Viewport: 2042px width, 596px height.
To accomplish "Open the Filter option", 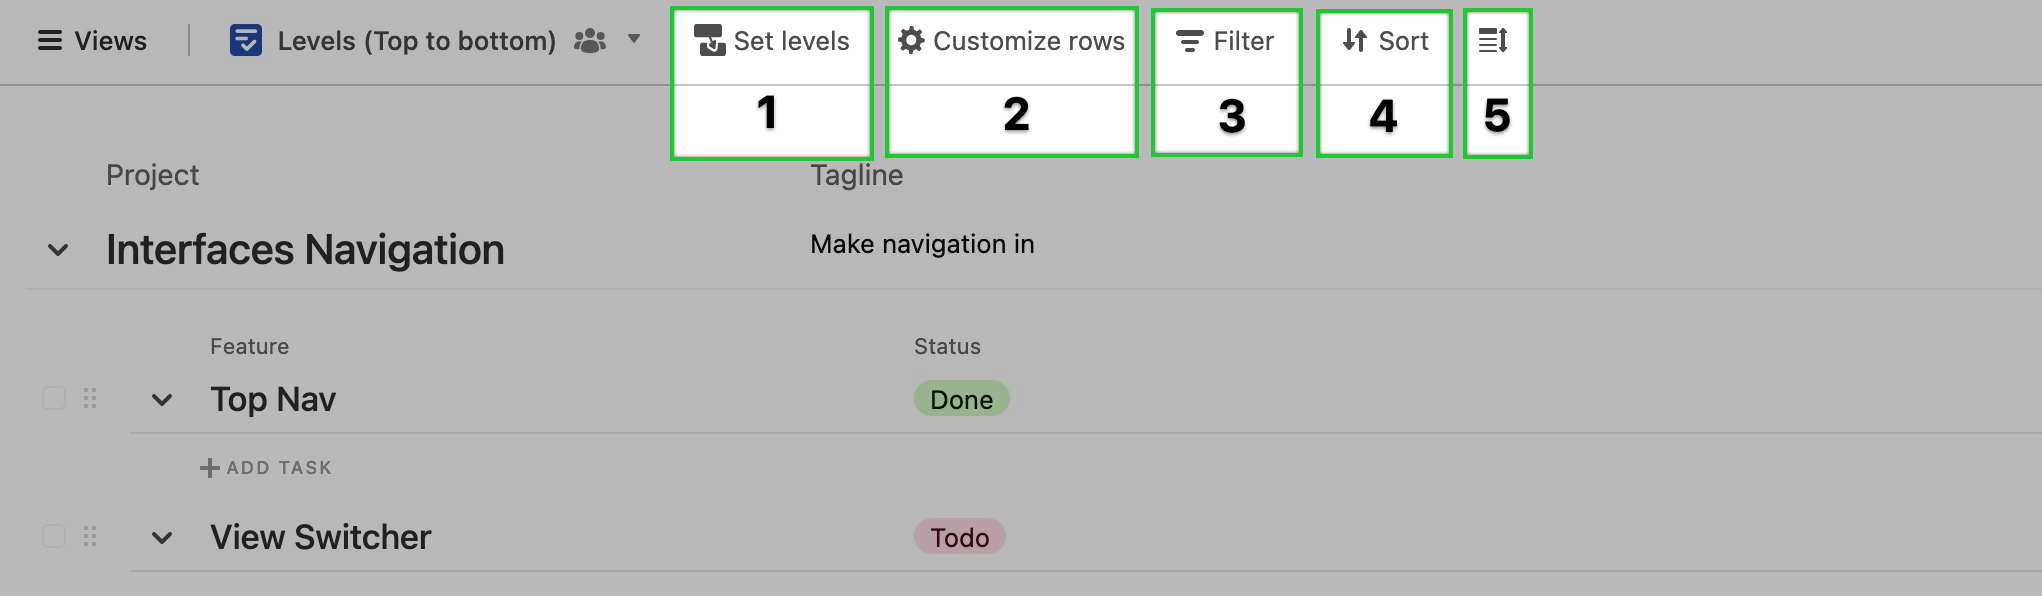I will coord(1225,41).
